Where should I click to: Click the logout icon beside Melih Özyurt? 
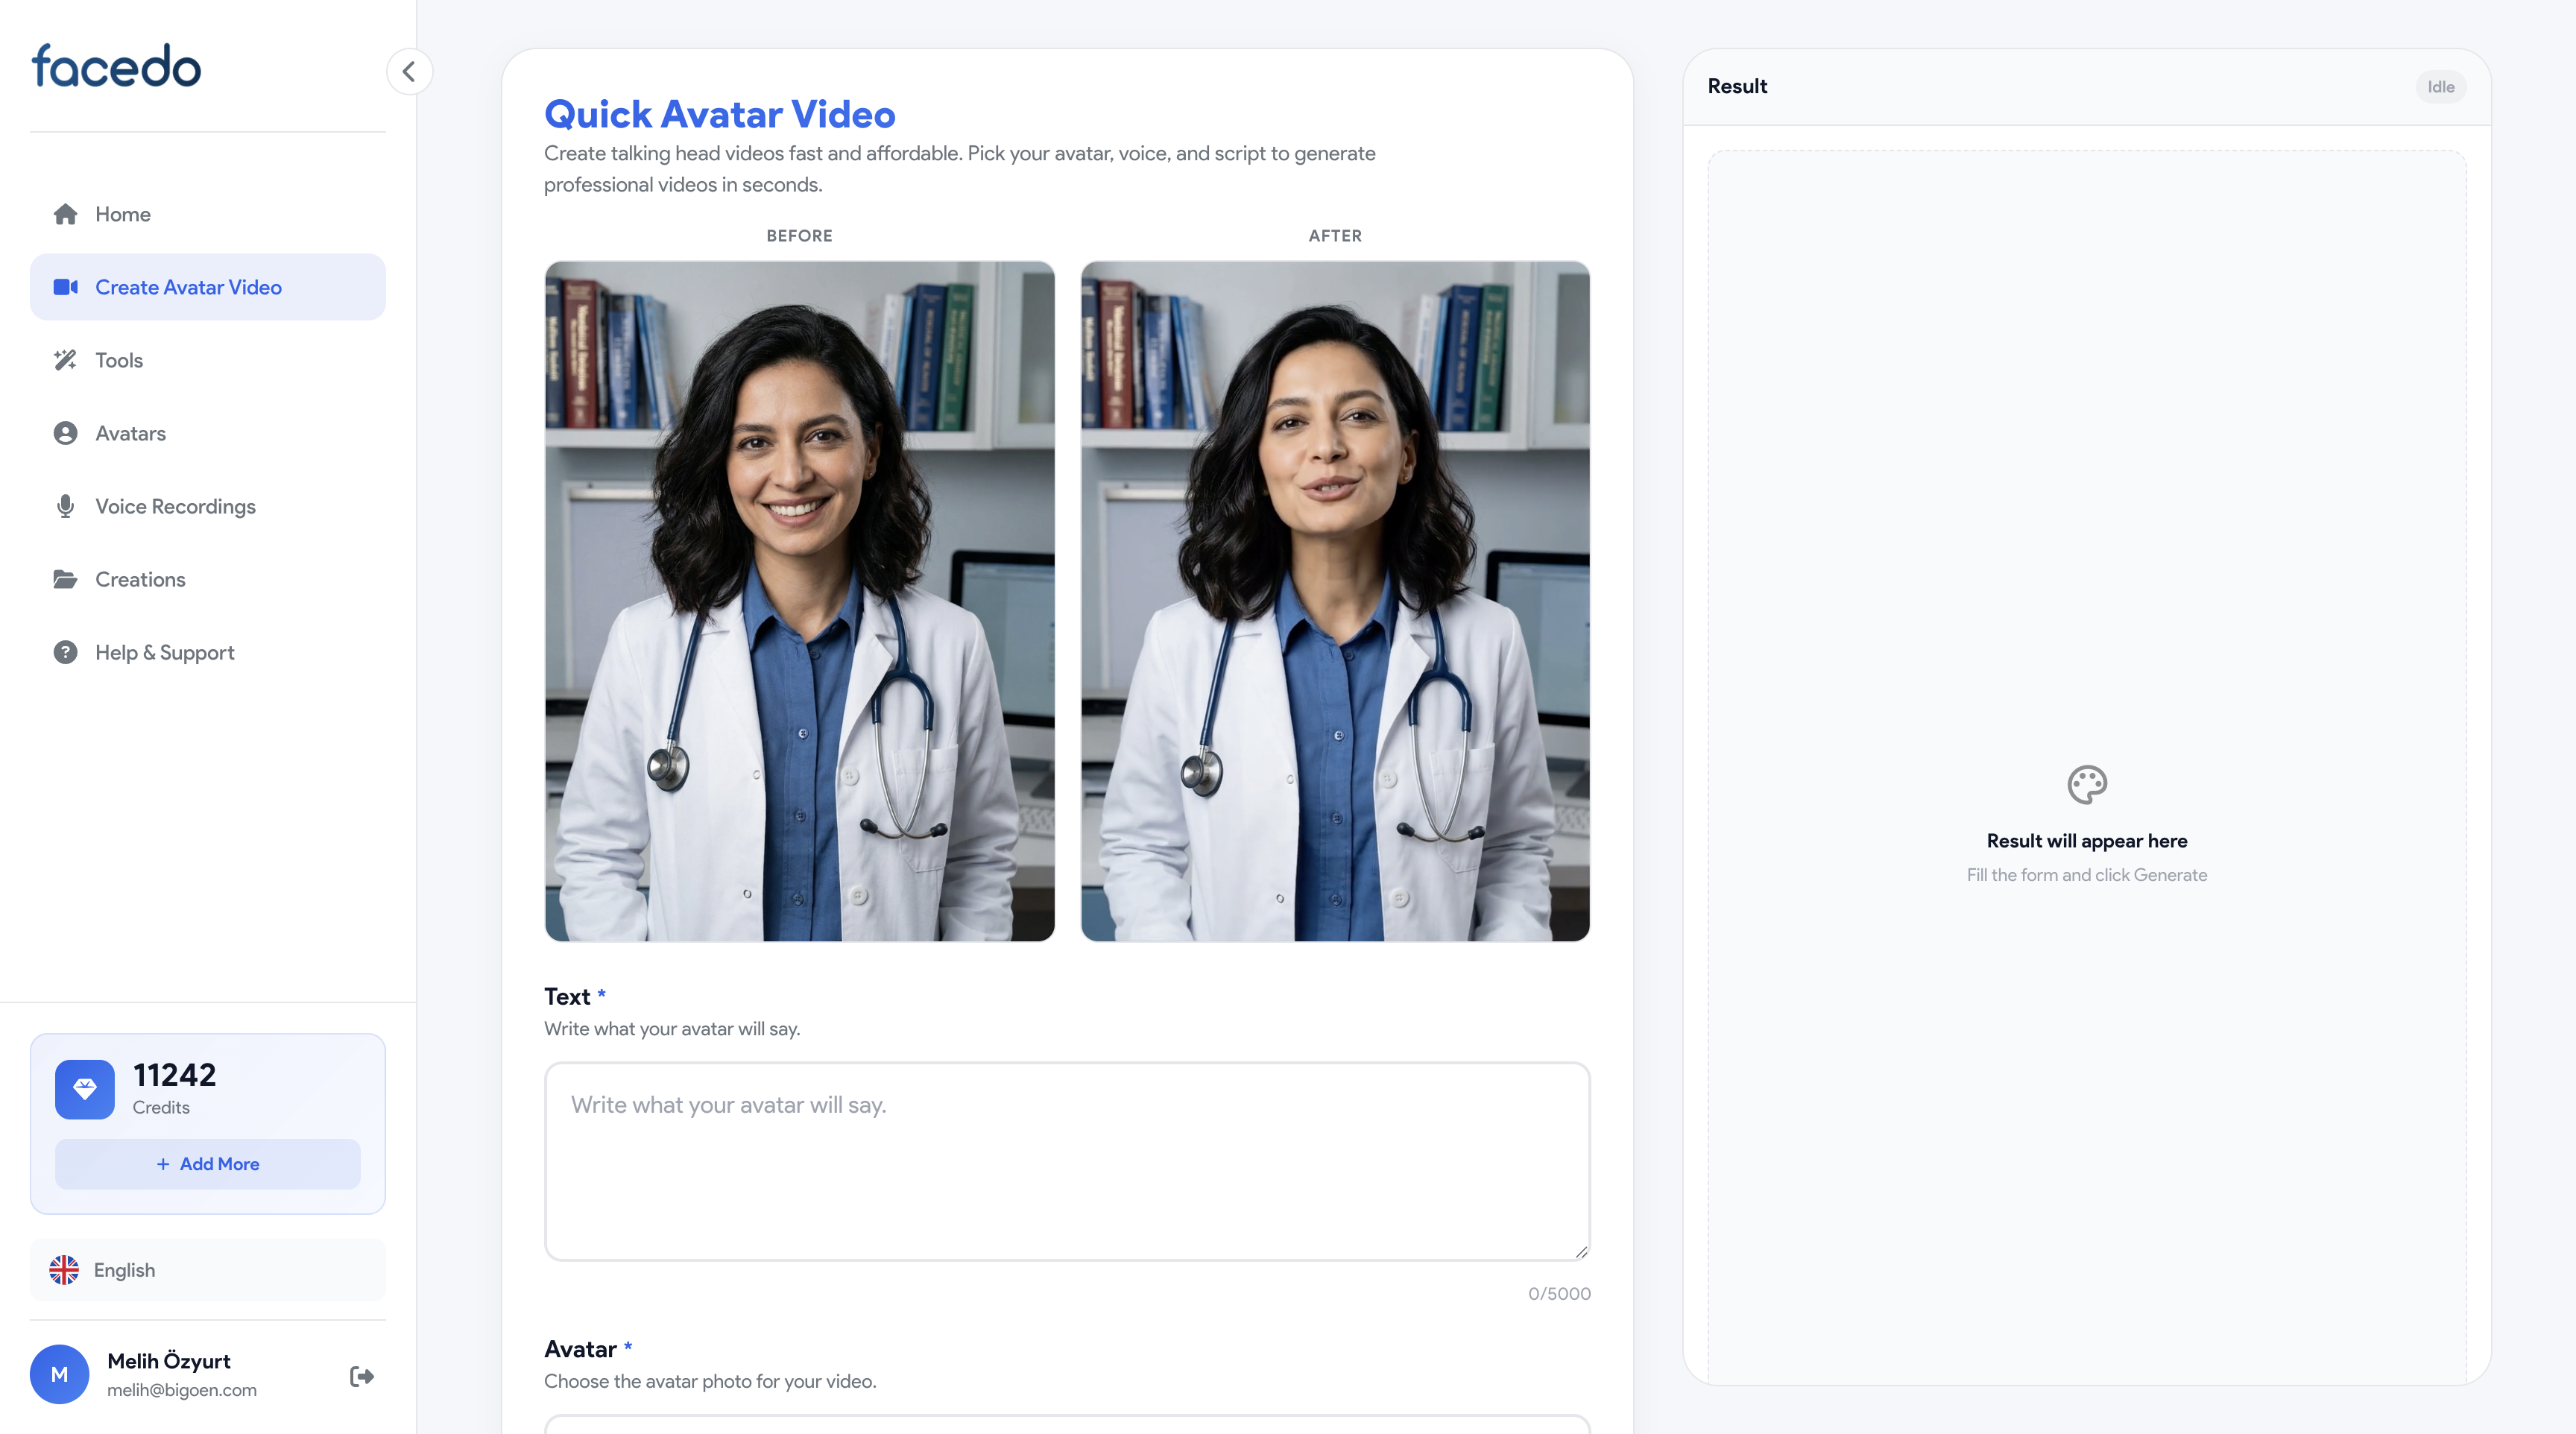coord(362,1376)
